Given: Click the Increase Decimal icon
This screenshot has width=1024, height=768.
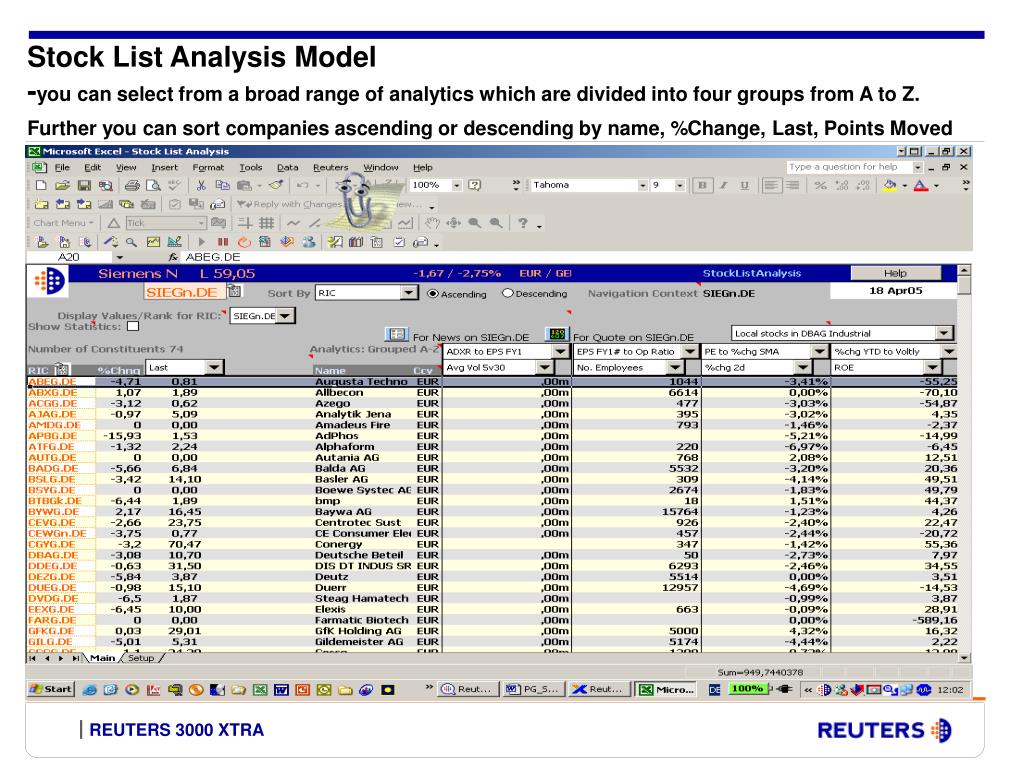Looking at the screenshot, I should click(x=842, y=185).
